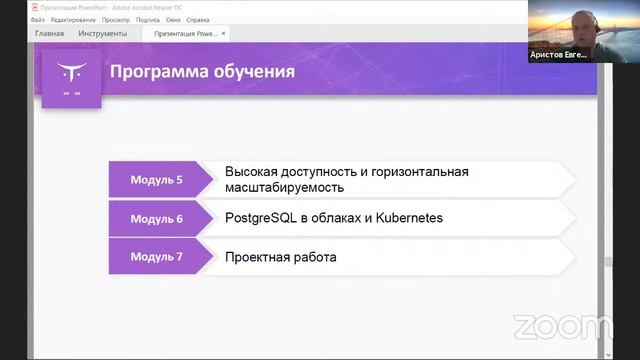This screenshot has width=640, height=360.
Task: Select the Презентация Powe... document tab
Action: click(186, 33)
